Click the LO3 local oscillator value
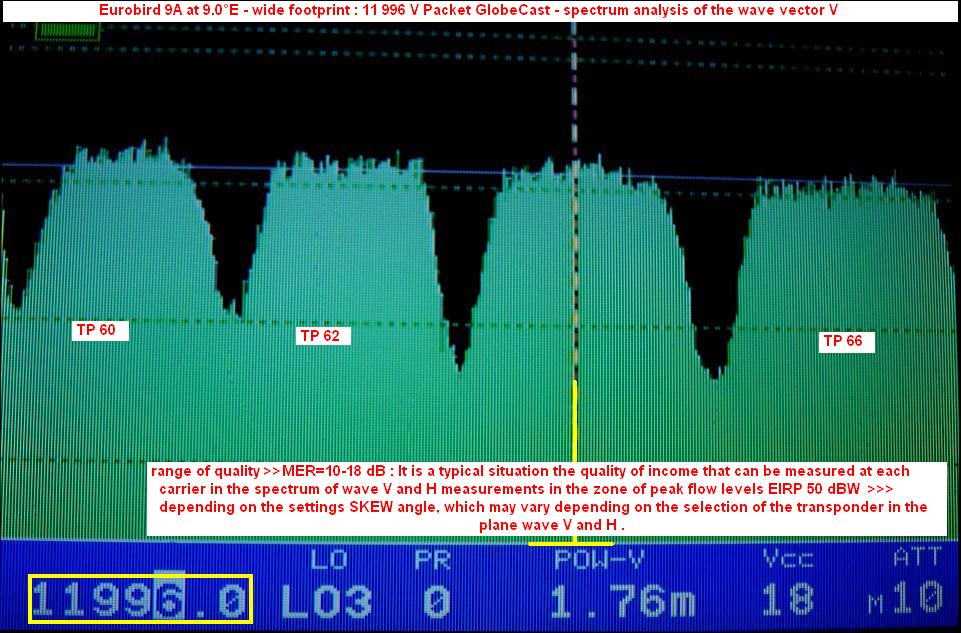This screenshot has width=961, height=633. pyautogui.click(x=326, y=601)
